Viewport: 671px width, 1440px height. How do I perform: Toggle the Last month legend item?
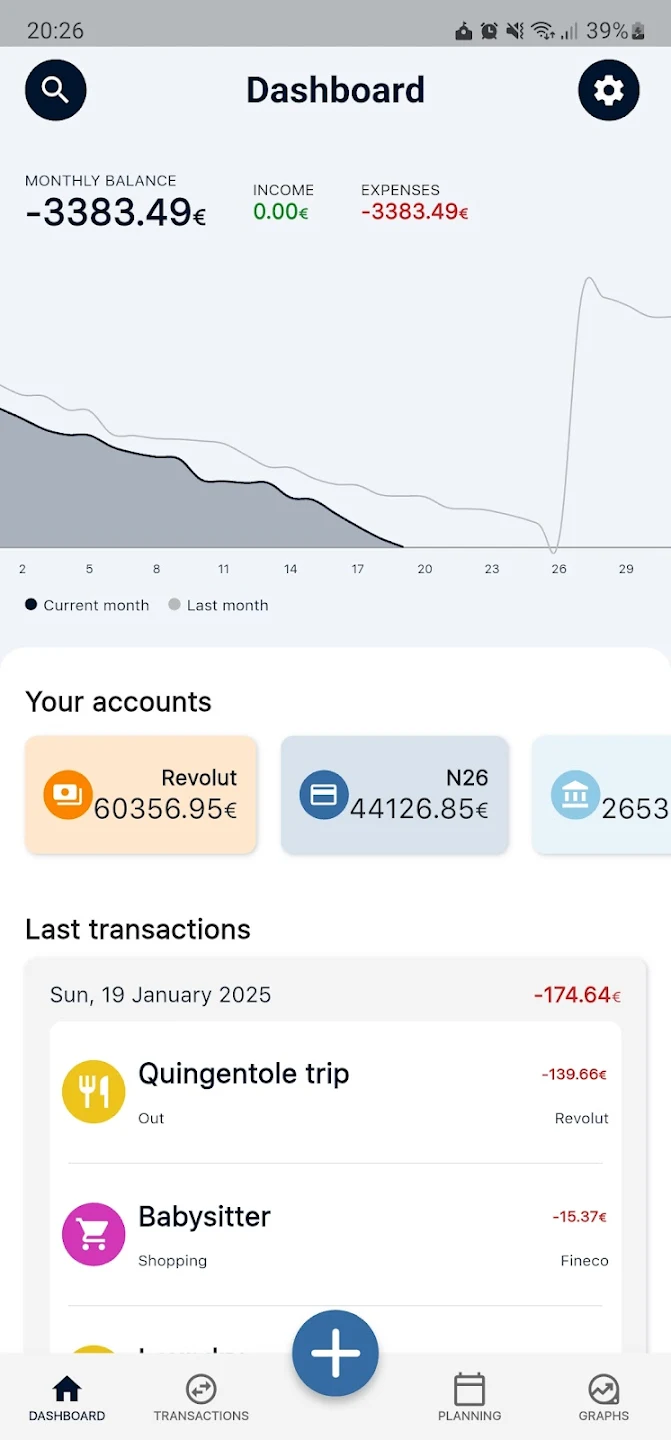coord(218,605)
